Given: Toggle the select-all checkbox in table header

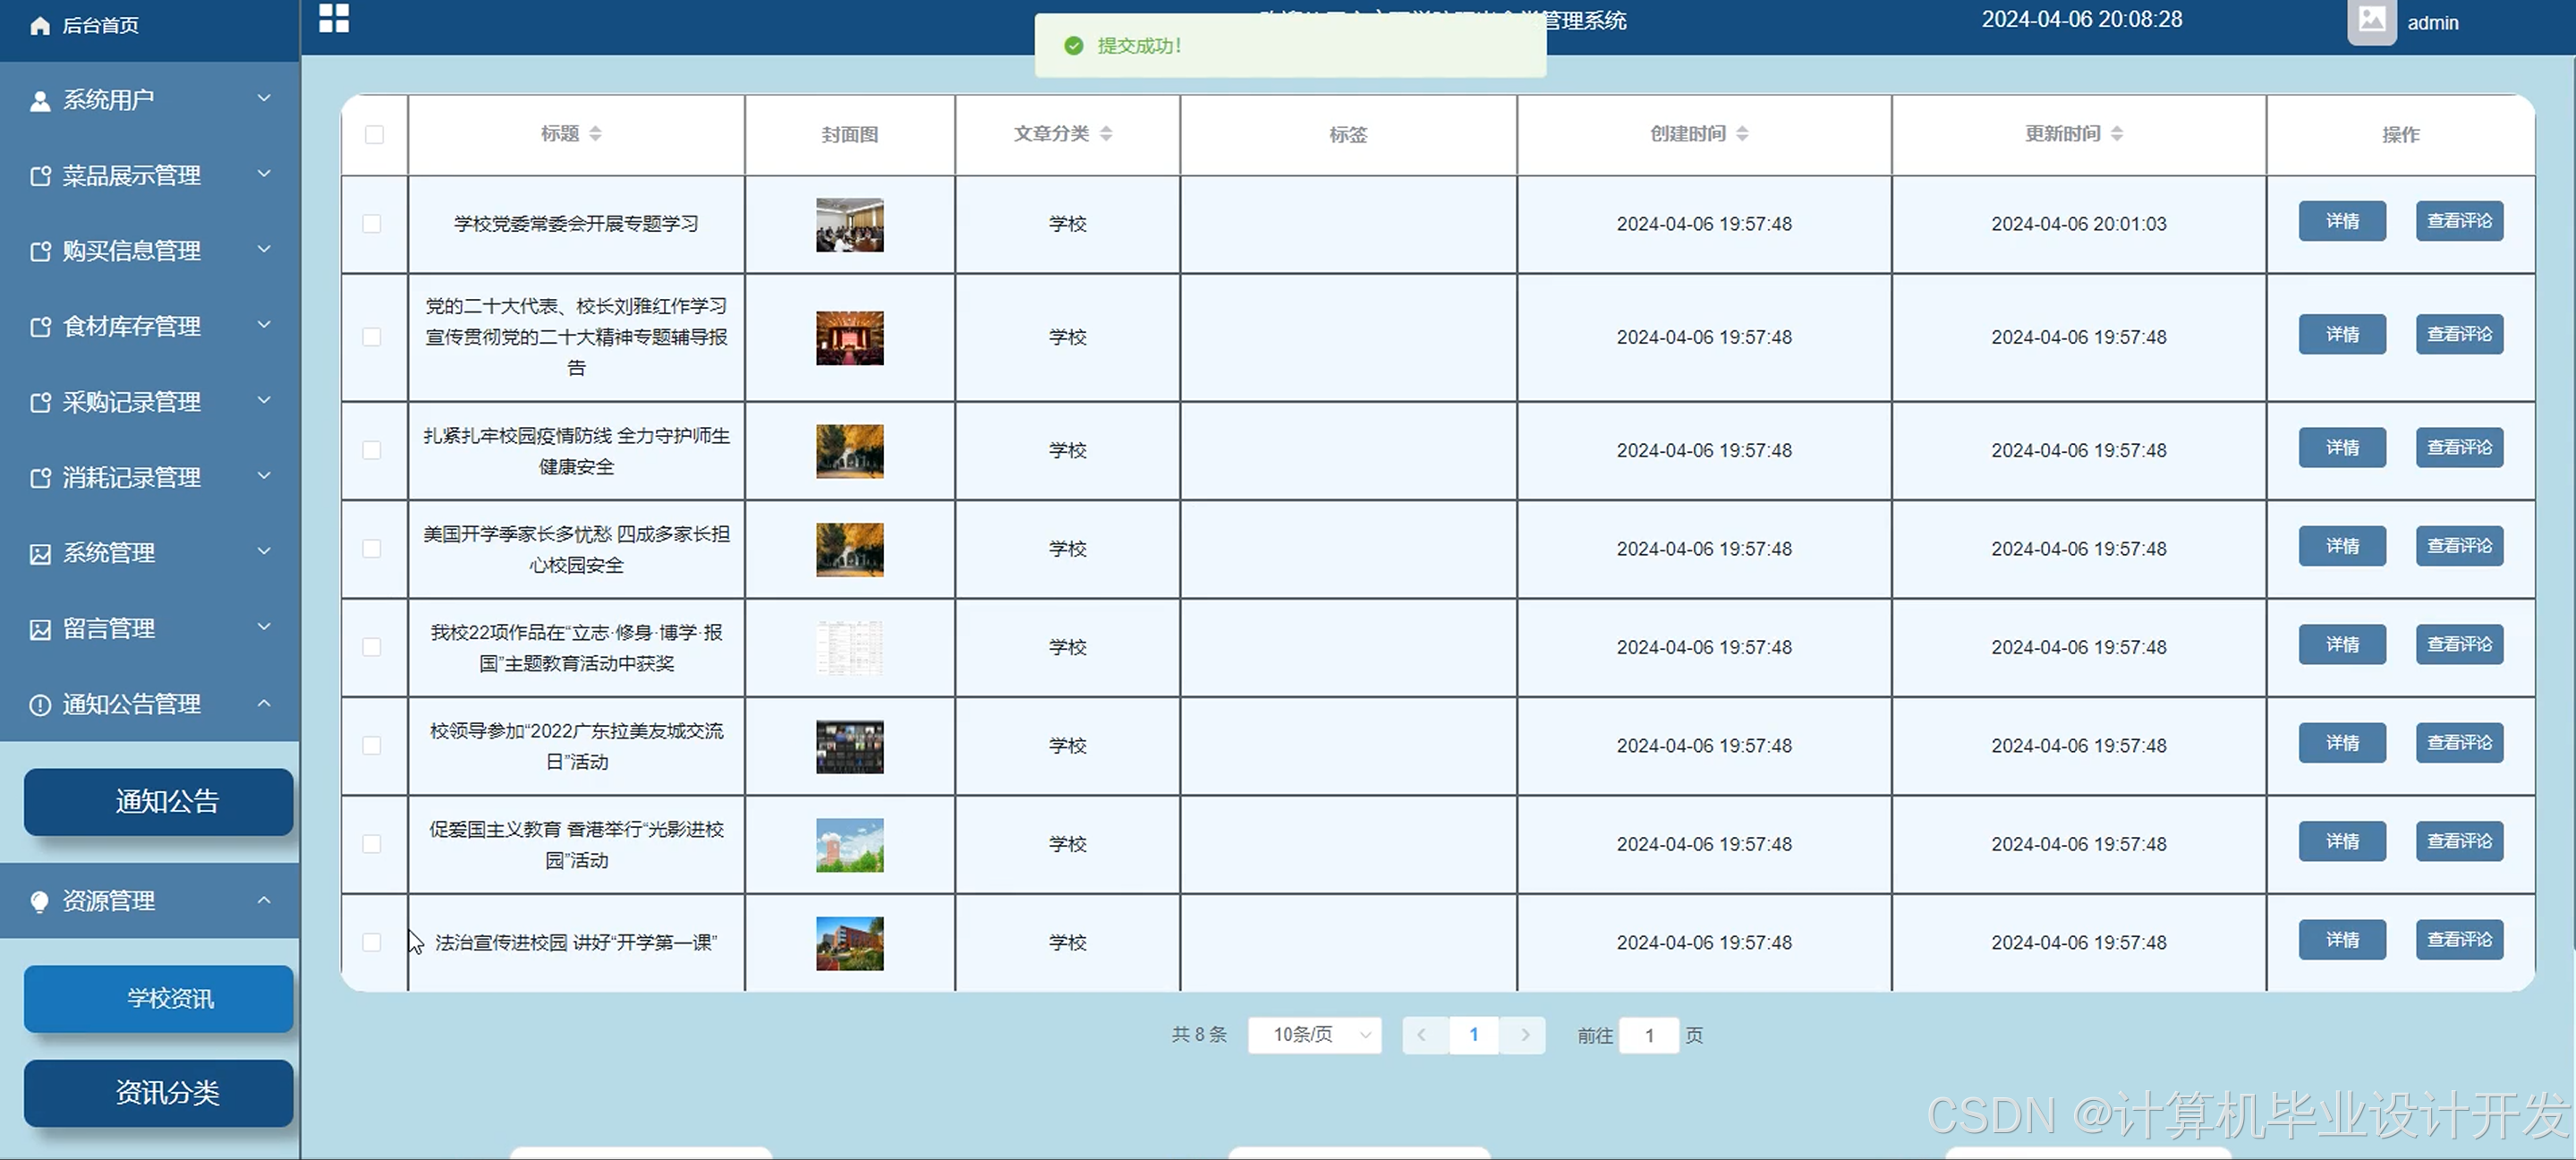Looking at the screenshot, I should [374, 135].
